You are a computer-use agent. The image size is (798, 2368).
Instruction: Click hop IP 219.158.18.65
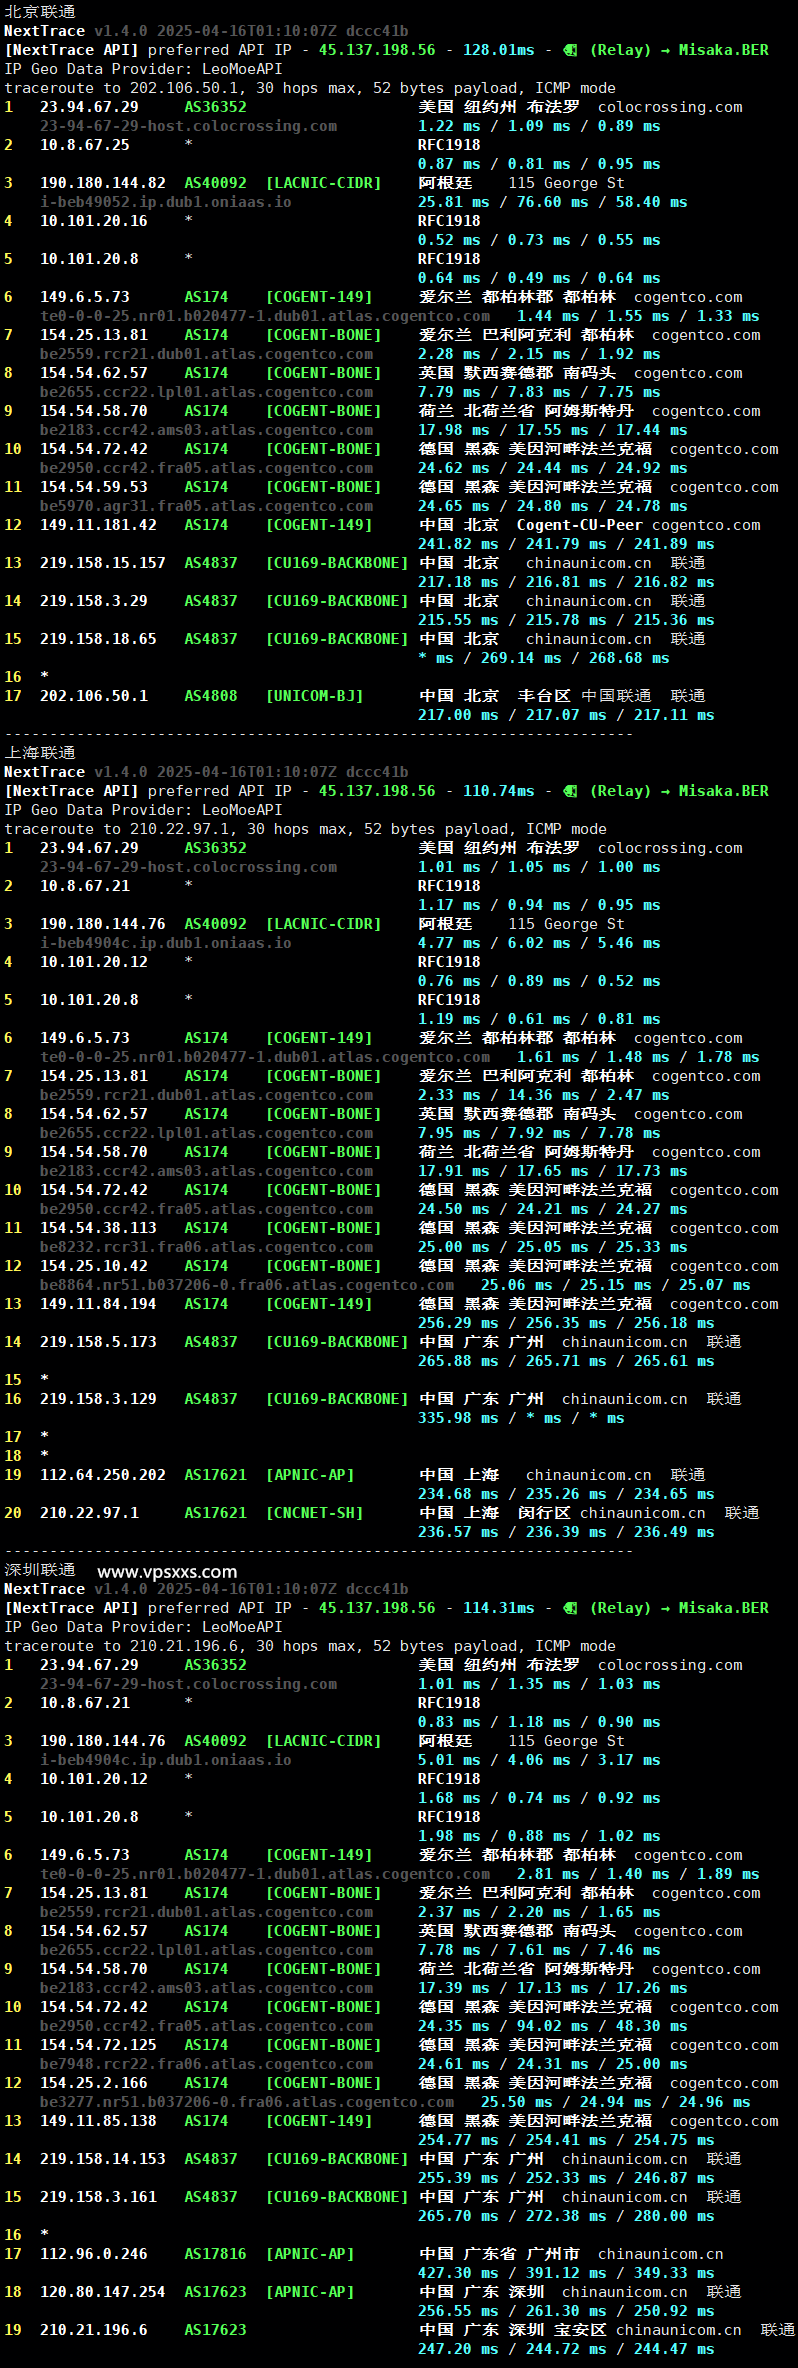(98, 639)
